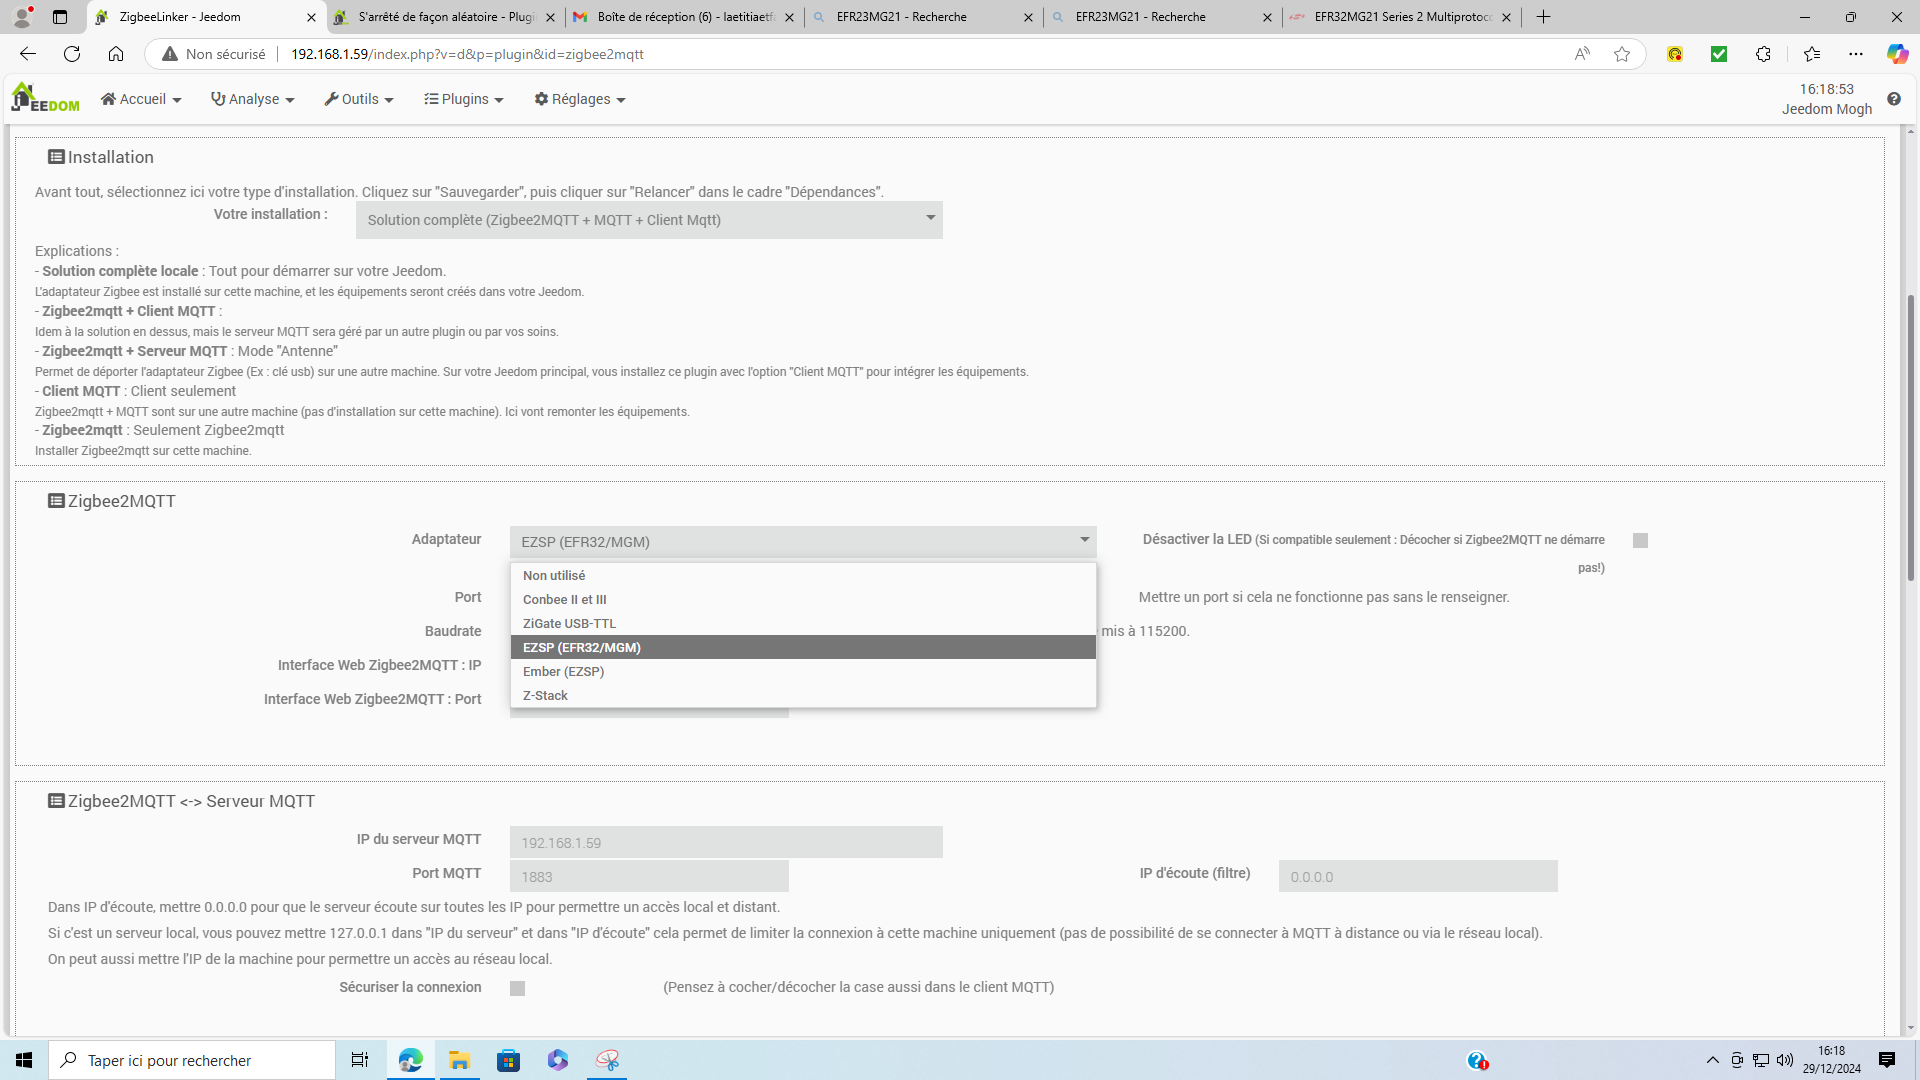Toggle the Désactiver la LED checkbox

tap(1640, 540)
